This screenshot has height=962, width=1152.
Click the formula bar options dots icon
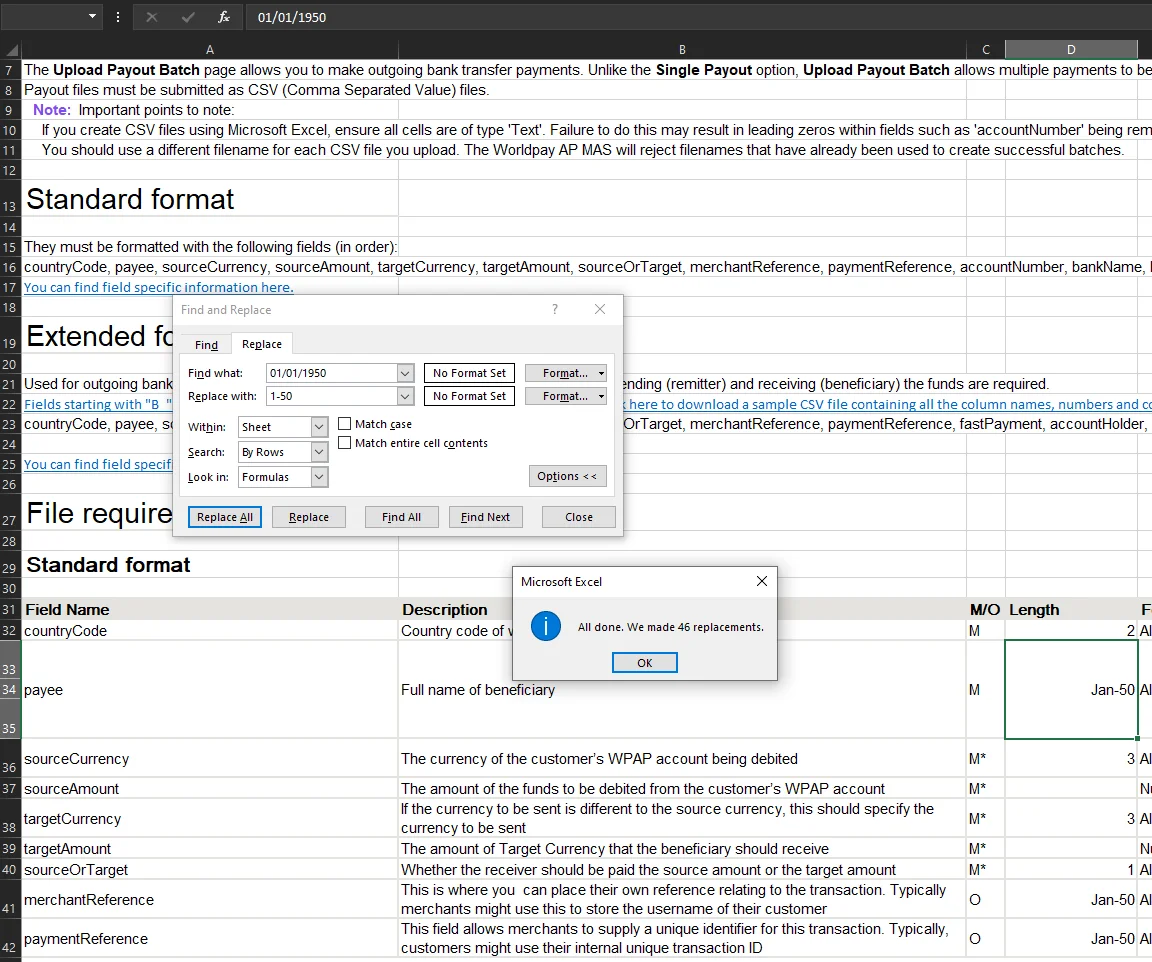pyautogui.click(x=118, y=17)
